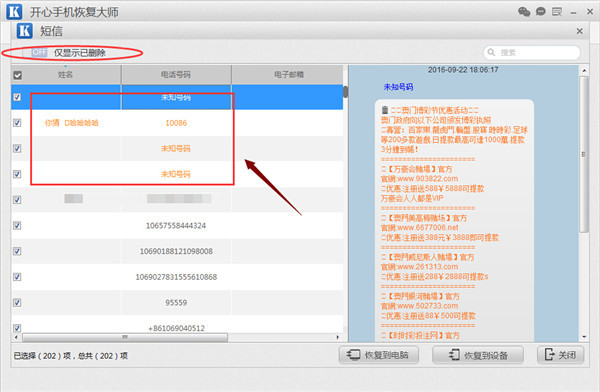Open the feedback message icon in title bar

[x=557, y=12]
